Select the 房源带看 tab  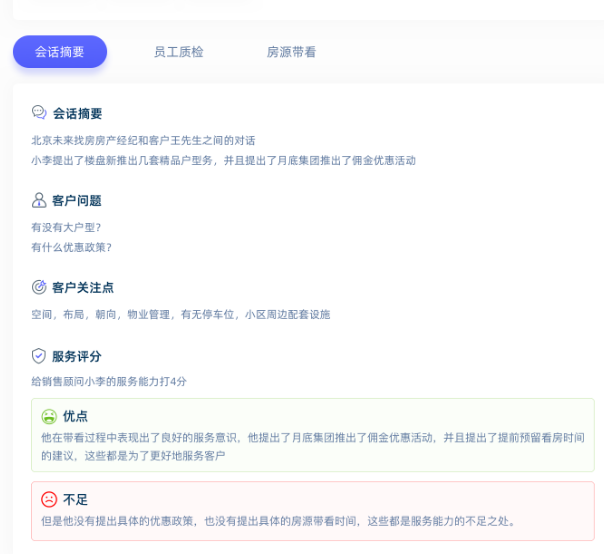[x=291, y=51]
